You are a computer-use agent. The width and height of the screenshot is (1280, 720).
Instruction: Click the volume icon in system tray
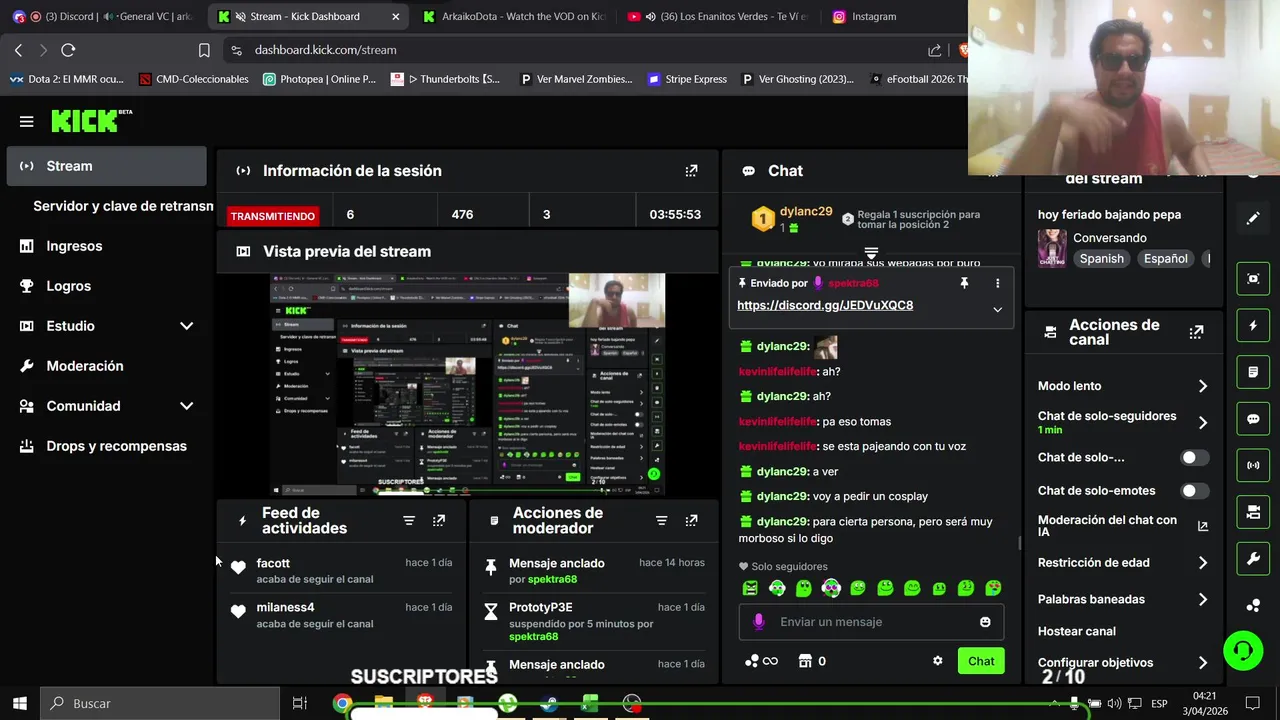pos(1113,703)
